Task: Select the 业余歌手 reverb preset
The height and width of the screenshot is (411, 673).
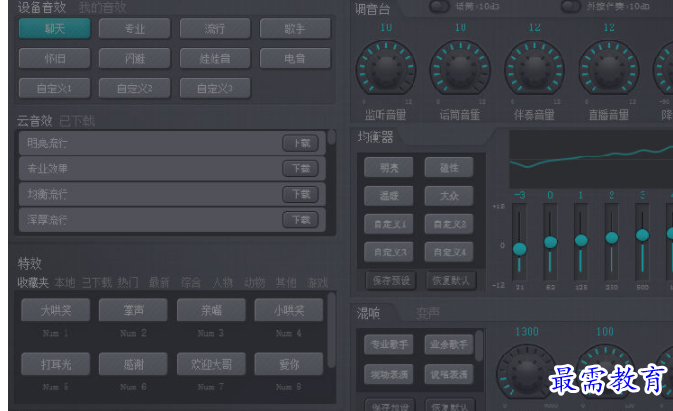Action: (449, 345)
